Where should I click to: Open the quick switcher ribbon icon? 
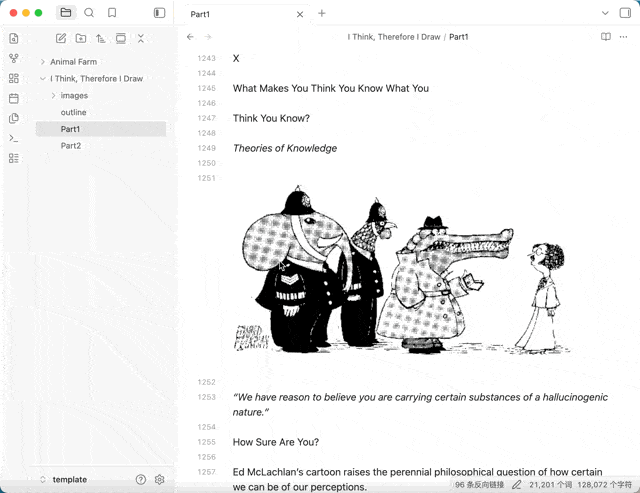pyautogui.click(x=14, y=38)
